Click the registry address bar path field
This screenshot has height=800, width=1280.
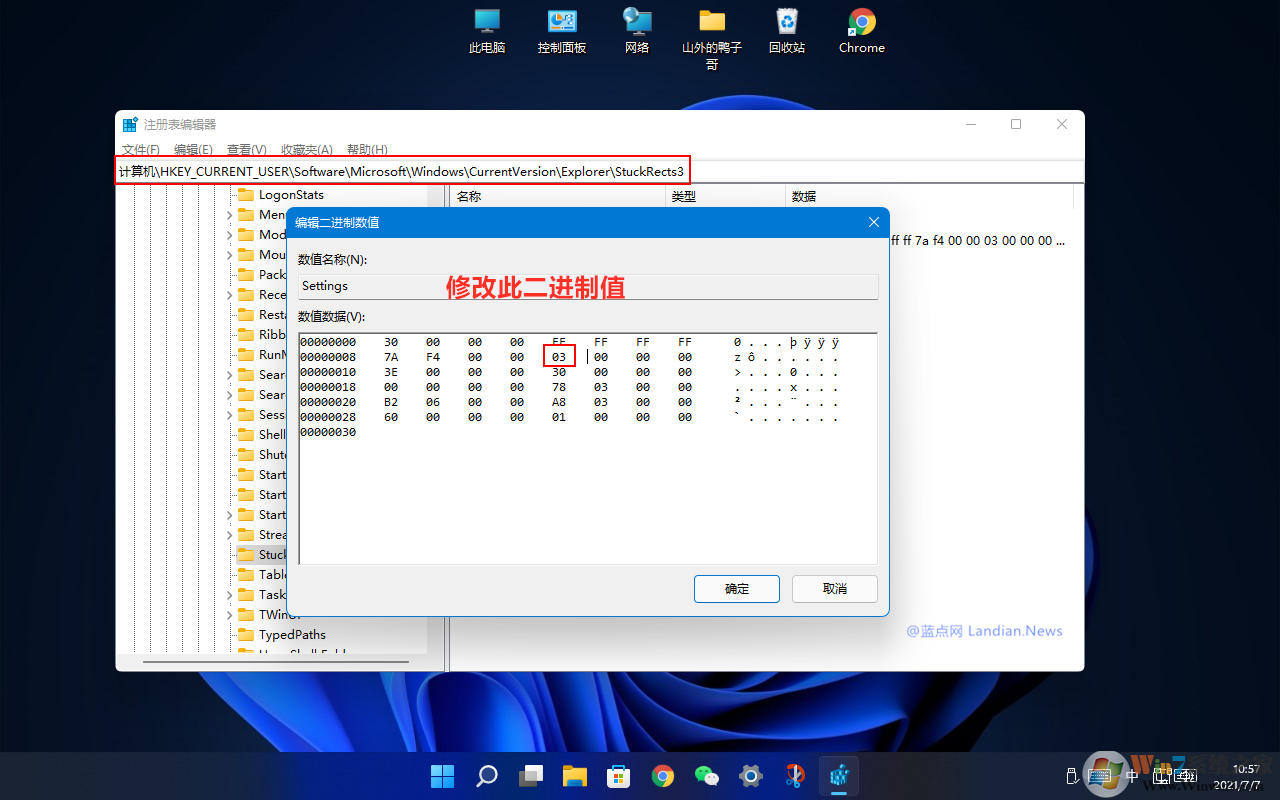400,170
